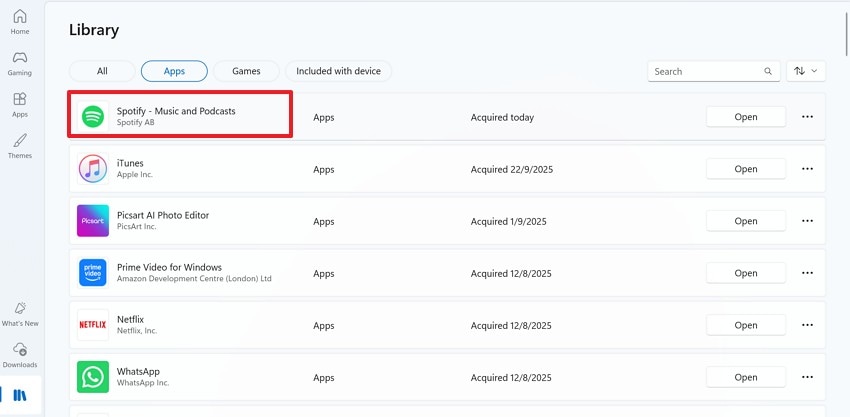Image resolution: width=850 pixels, height=417 pixels.
Task: Click the iTunes app icon
Action: click(x=93, y=169)
